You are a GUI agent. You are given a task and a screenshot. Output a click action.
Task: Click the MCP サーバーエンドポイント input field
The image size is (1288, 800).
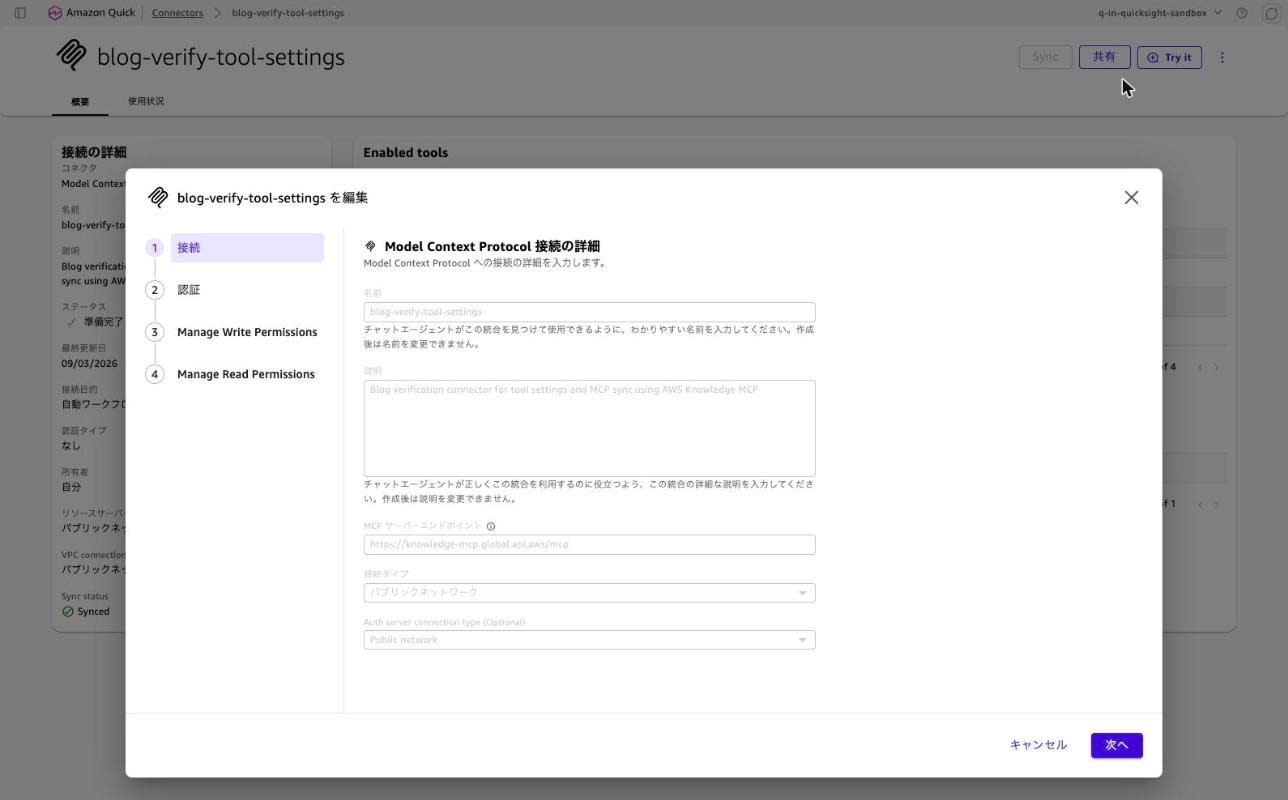tap(589, 545)
